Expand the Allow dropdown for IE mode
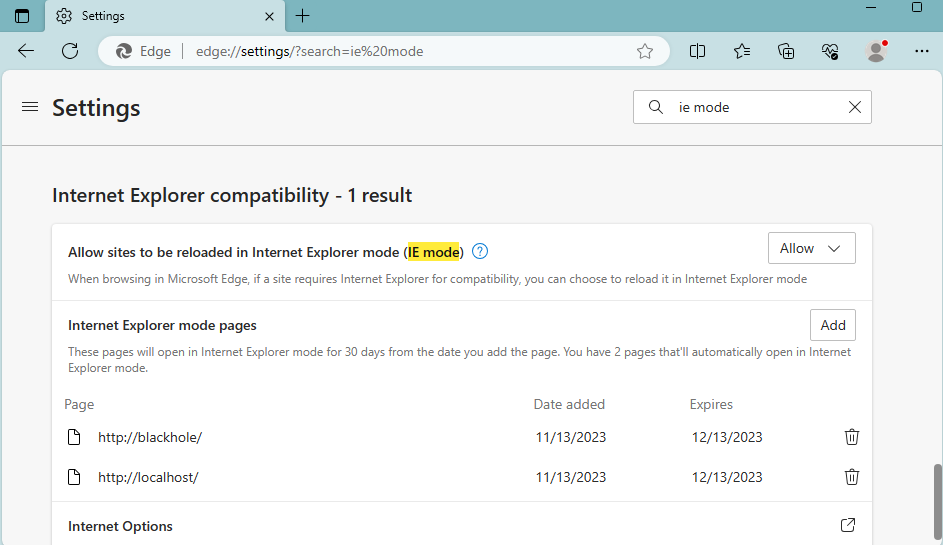Image resolution: width=943 pixels, height=545 pixels. pyautogui.click(x=811, y=248)
